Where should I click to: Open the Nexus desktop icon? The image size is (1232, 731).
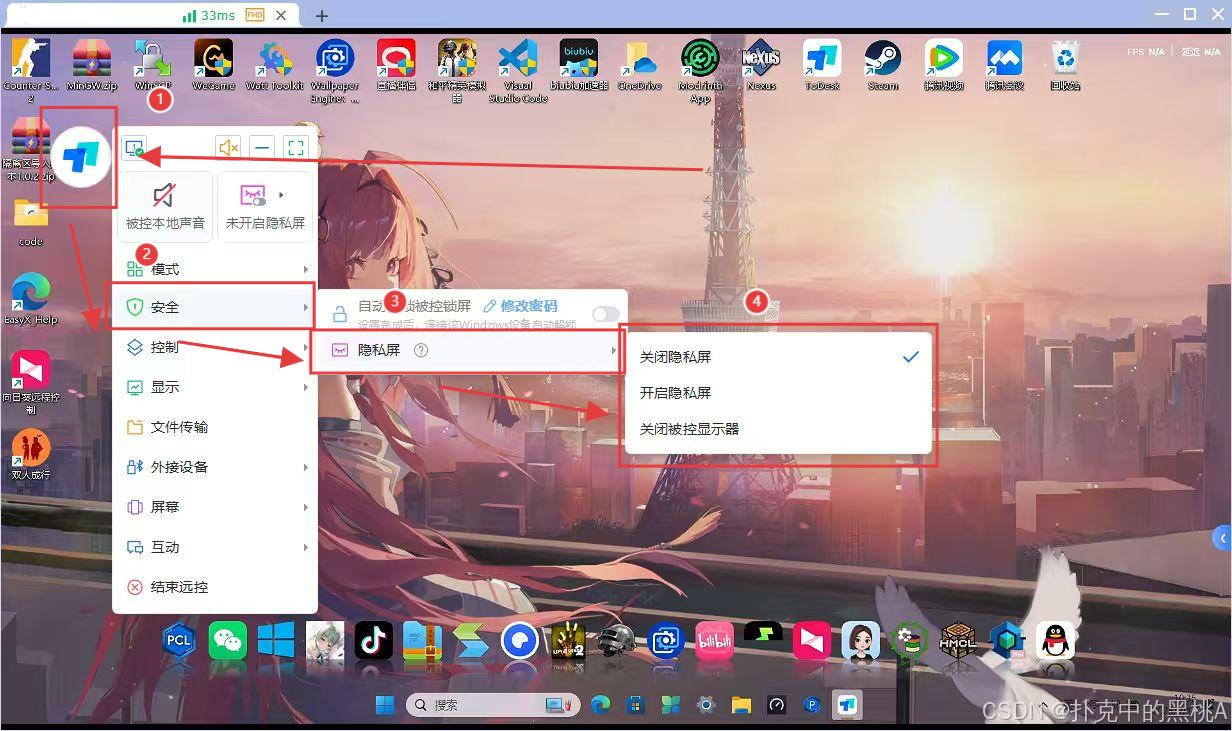coord(761,65)
